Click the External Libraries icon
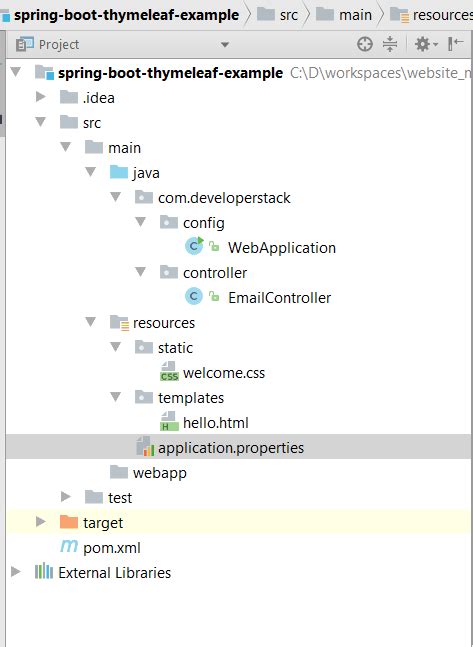The height and width of the screenshot is (647, 473). 44,571
